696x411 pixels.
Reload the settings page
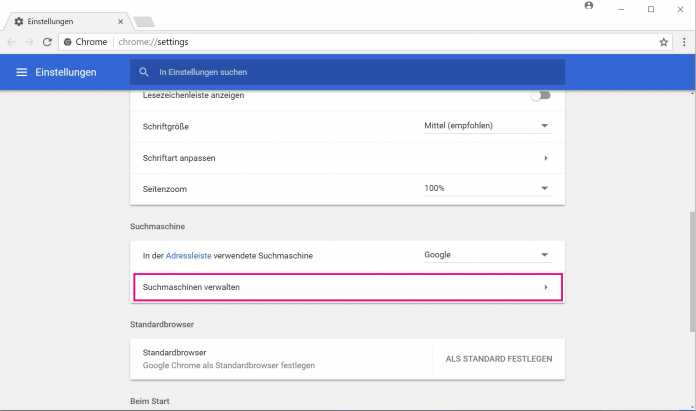coord(47,42)
